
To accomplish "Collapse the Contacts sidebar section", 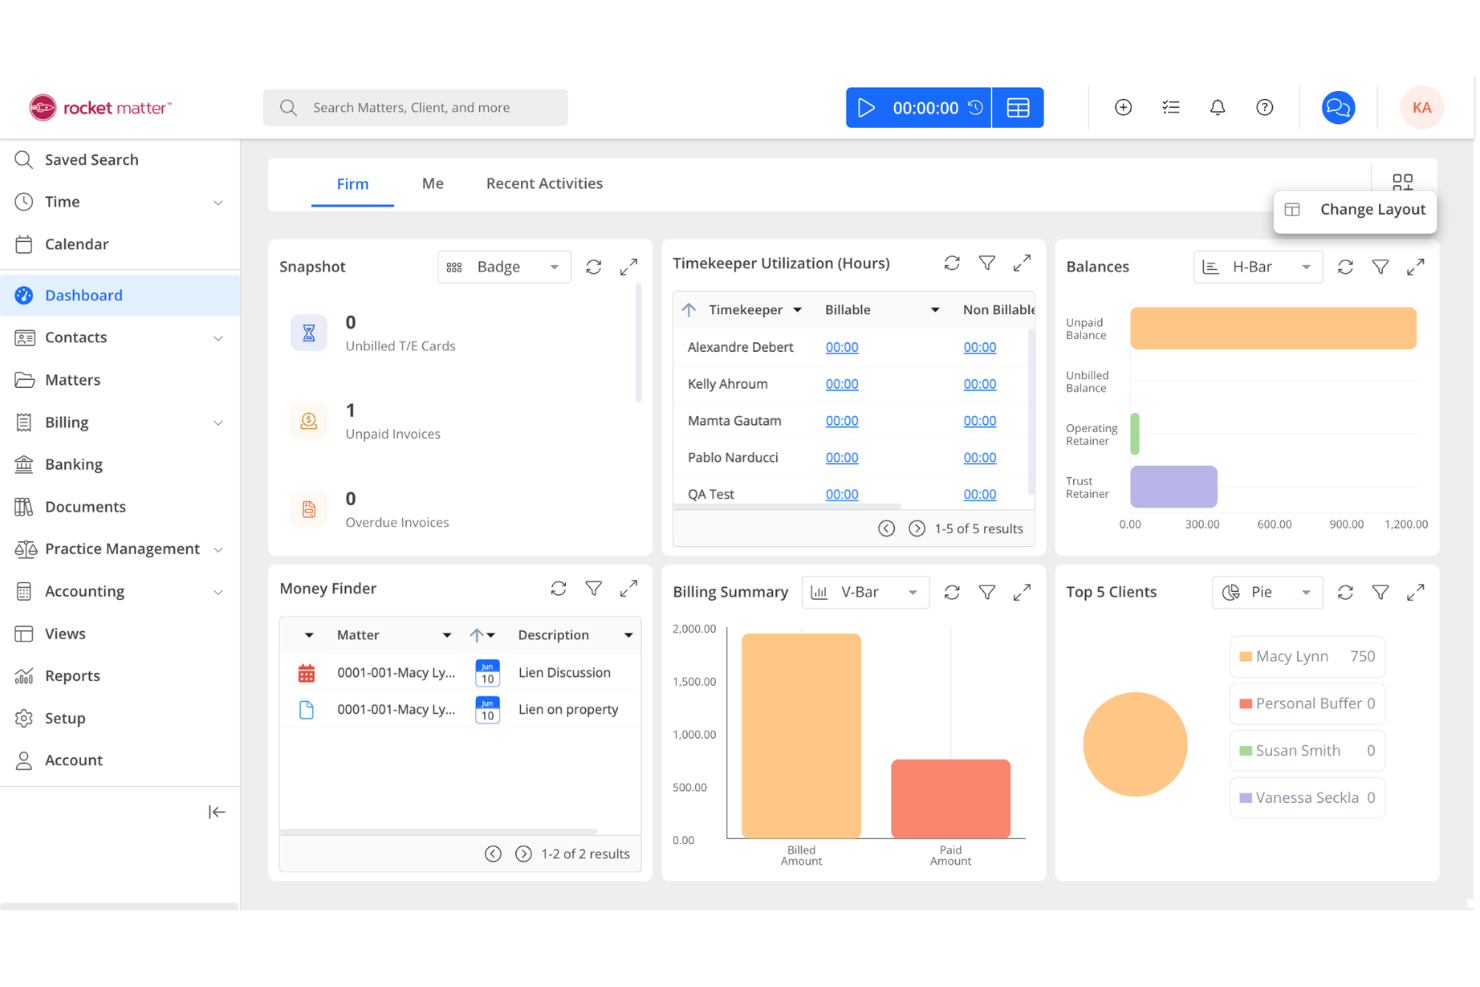I will (218, 338).
